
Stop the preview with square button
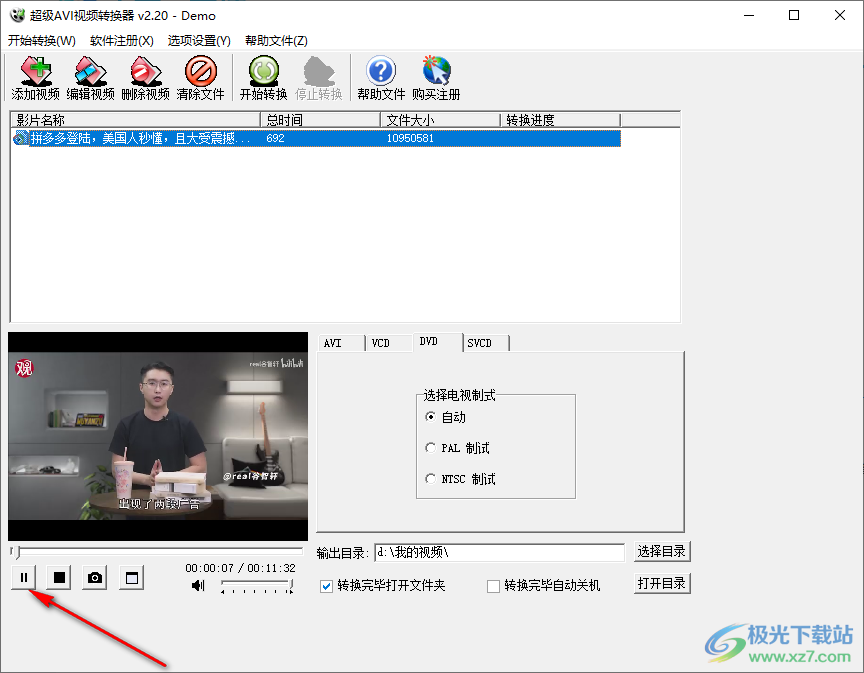59,578
